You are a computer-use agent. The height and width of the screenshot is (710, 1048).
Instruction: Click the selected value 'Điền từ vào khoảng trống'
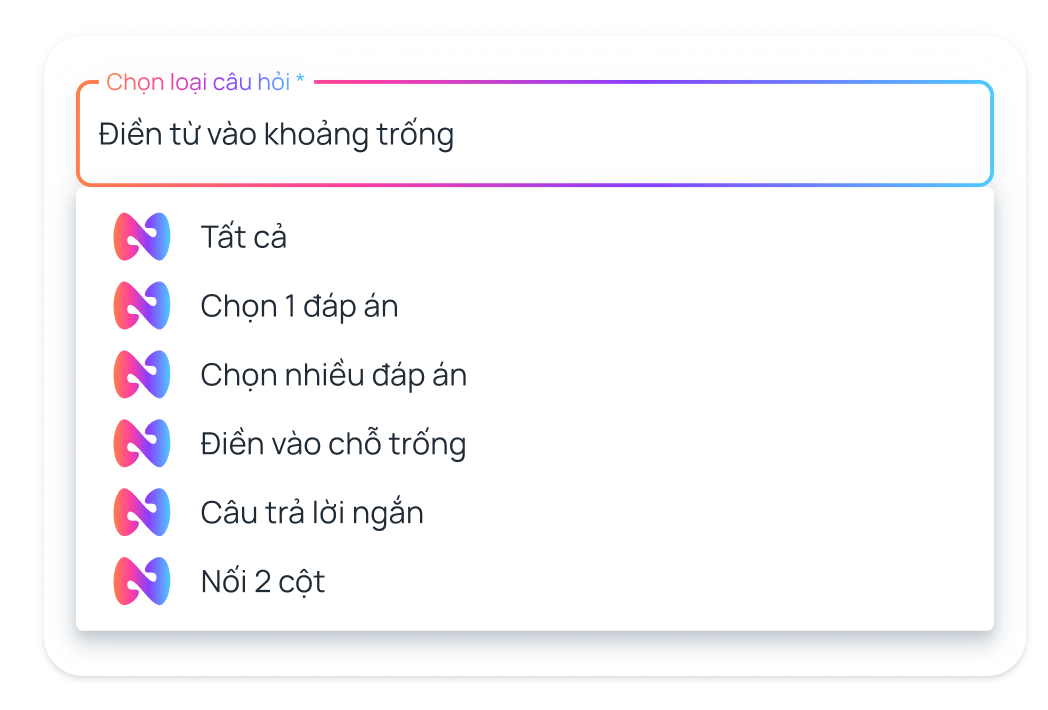point(276,134)
